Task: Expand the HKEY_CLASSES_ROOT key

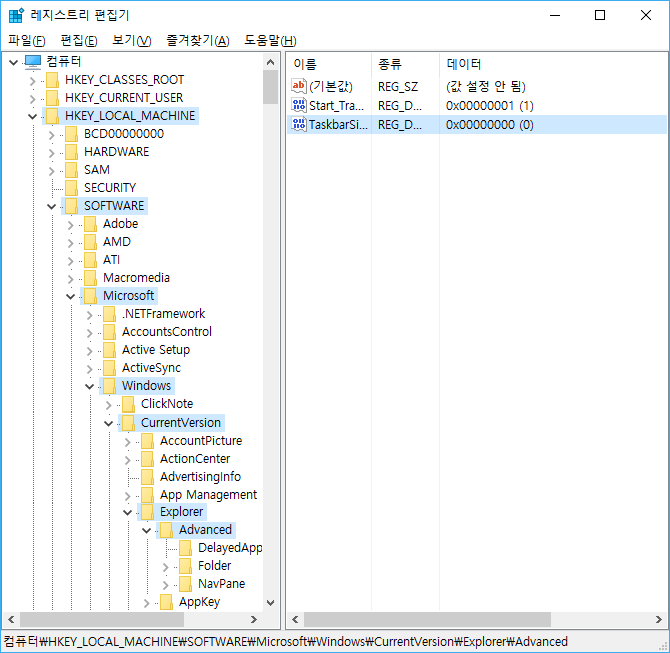Action: [32, 81]
